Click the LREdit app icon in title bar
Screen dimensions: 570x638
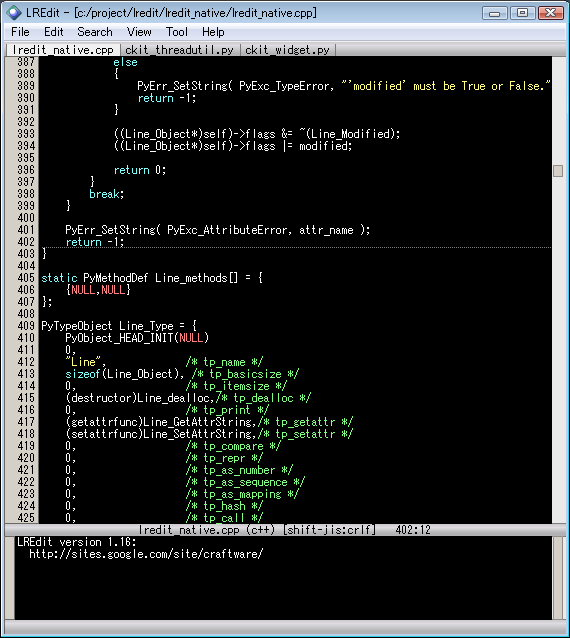13,13
